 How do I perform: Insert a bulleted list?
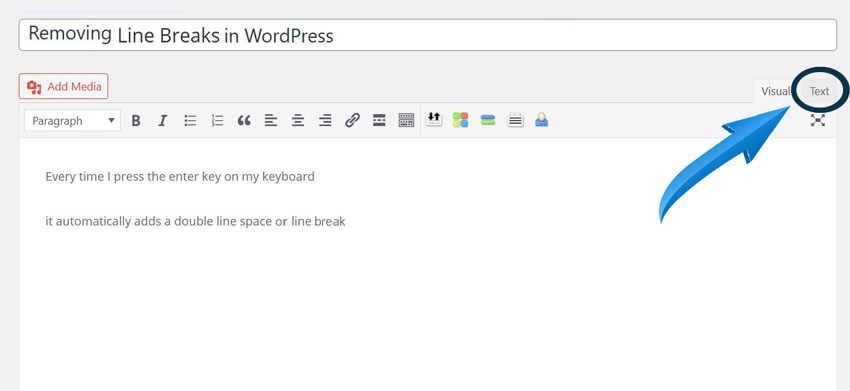[190, 121]
